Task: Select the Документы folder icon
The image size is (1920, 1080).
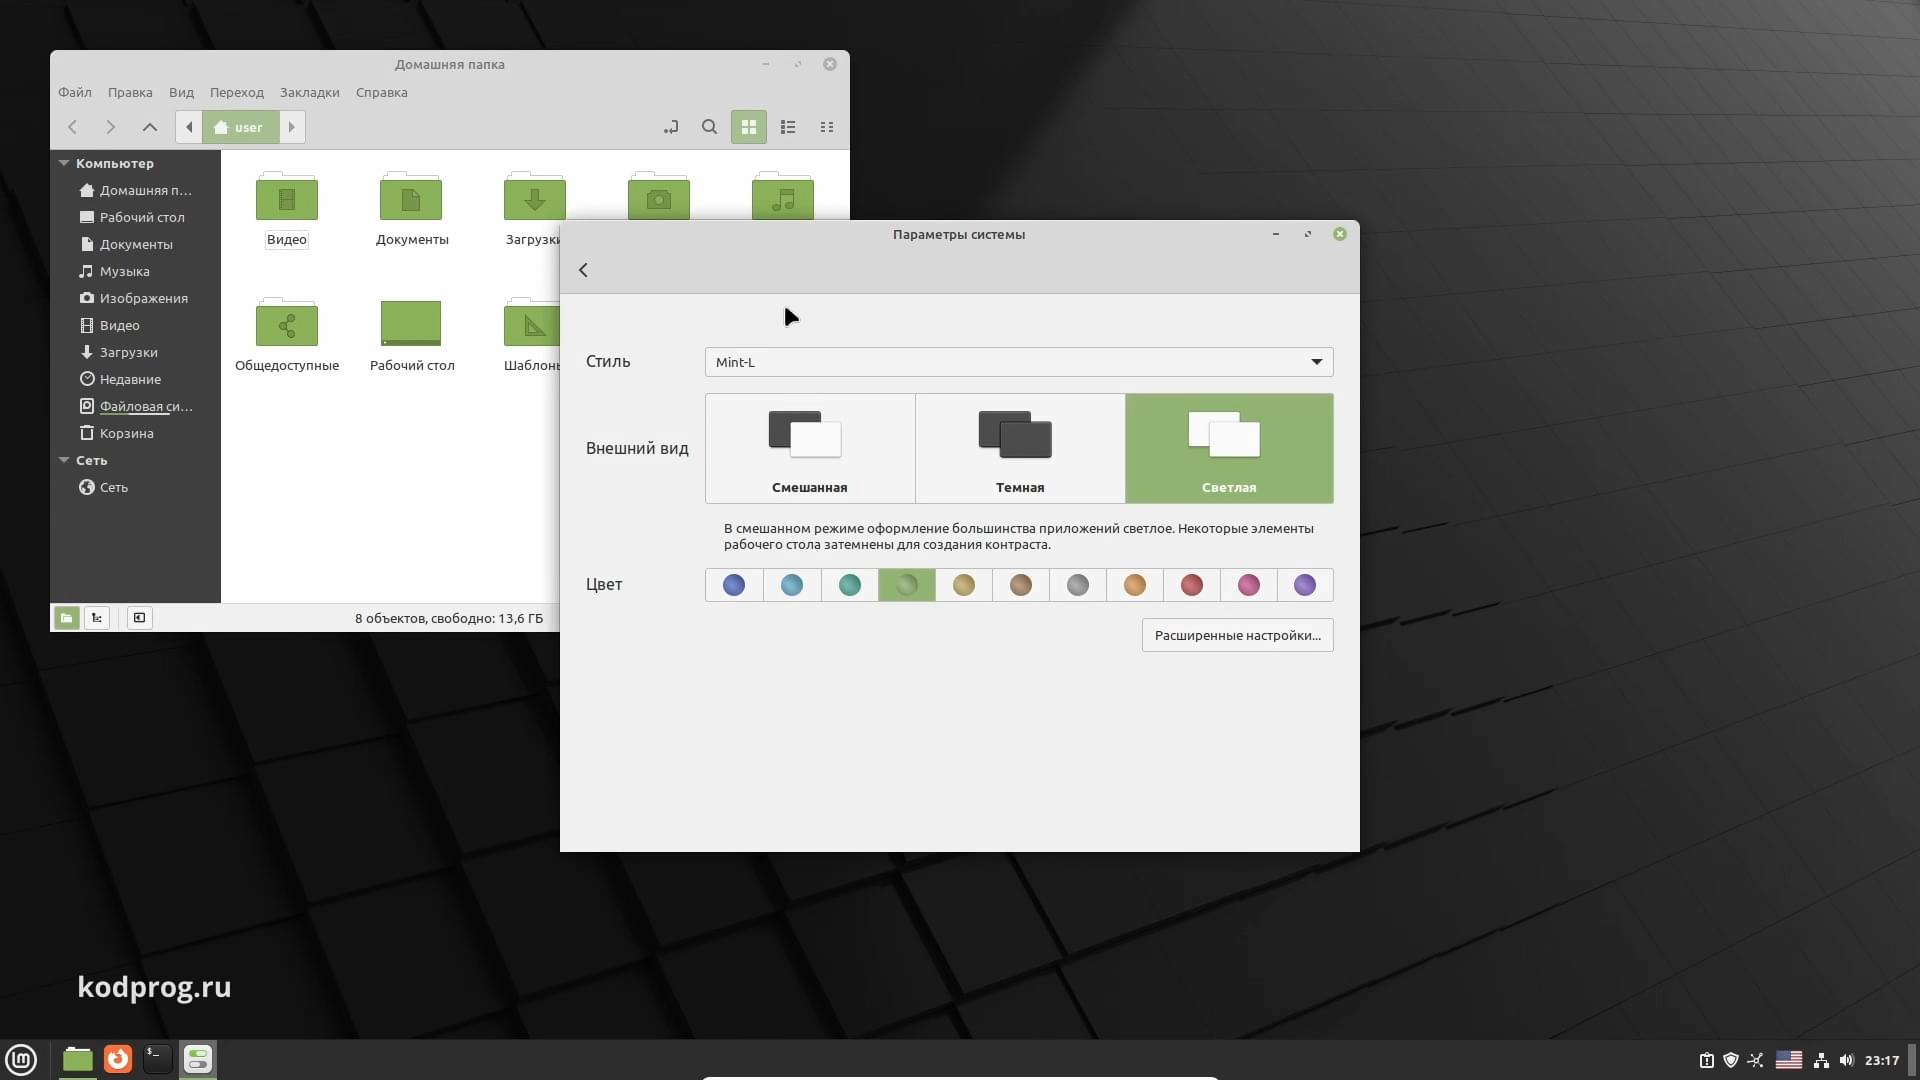Action: click(411, 197)
